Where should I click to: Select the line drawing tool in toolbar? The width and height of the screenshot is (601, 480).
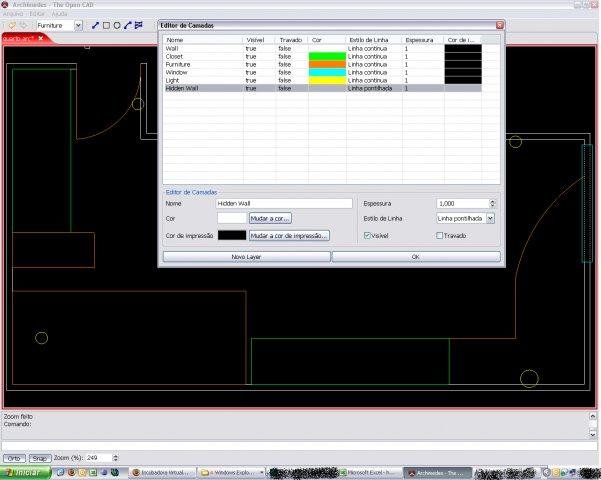click(x=95, y=25)
